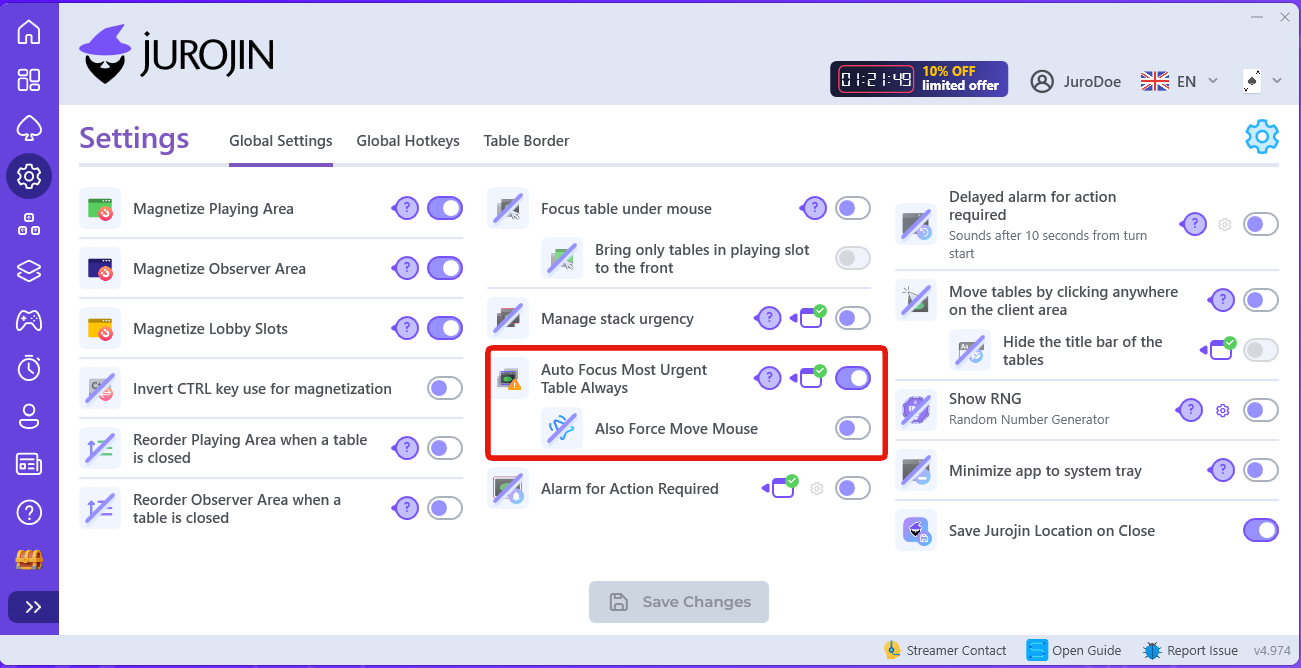Click help icon for Magnetize Playing Area
Image resolution: width=1301 pixels, height=668 pixels.
tap(406, 208)
